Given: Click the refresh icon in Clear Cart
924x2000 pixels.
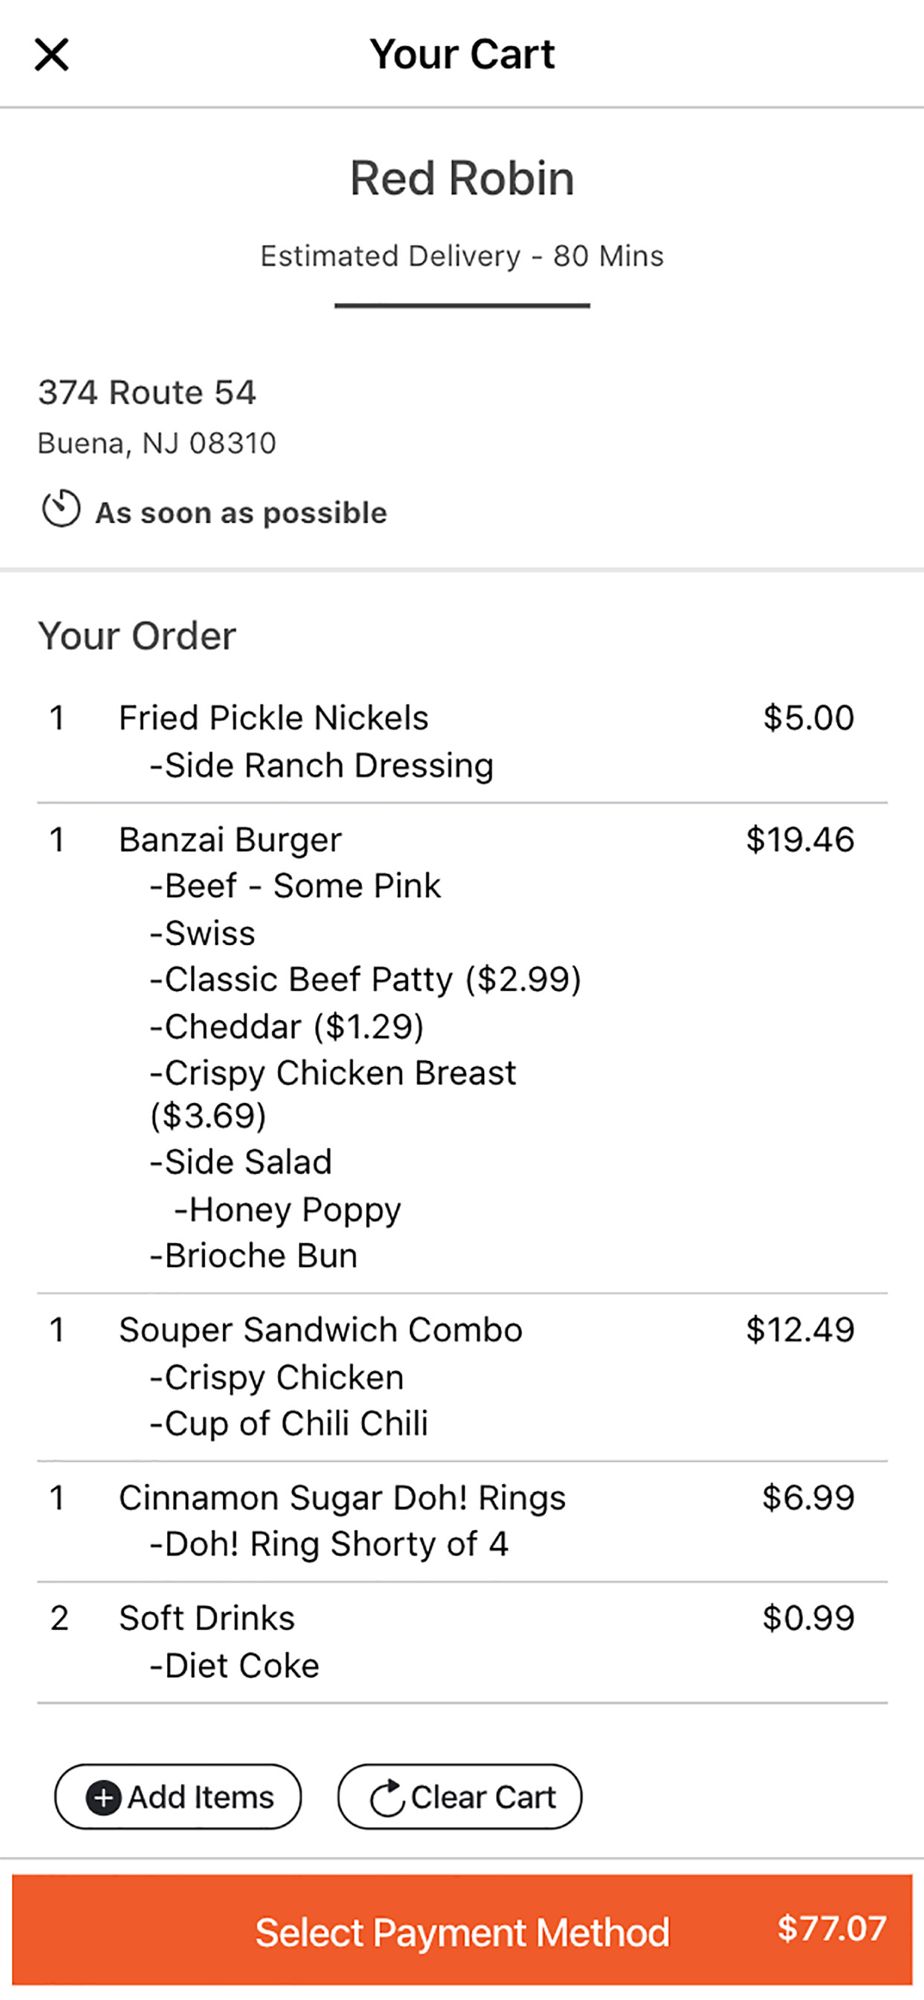Looking at the screenshot, I should 386,1798.
